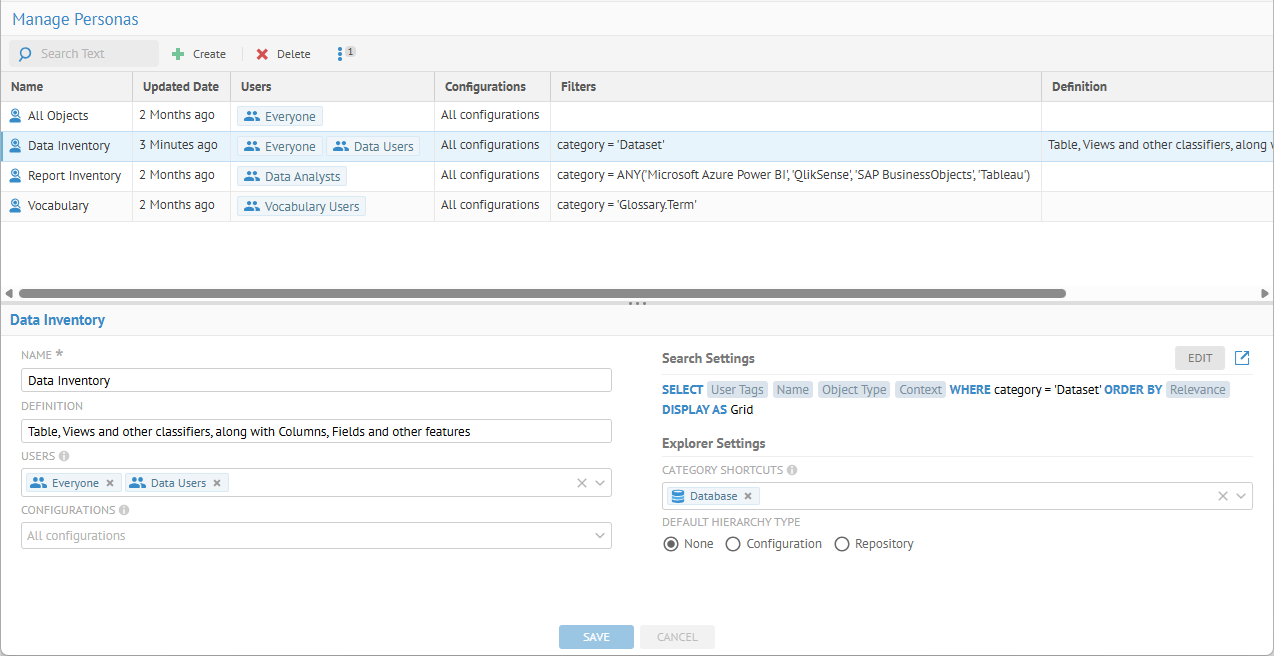Remove Data Users tag from Users field
Viewport: 1274px width, 656px height.
[x=217, y=483]
